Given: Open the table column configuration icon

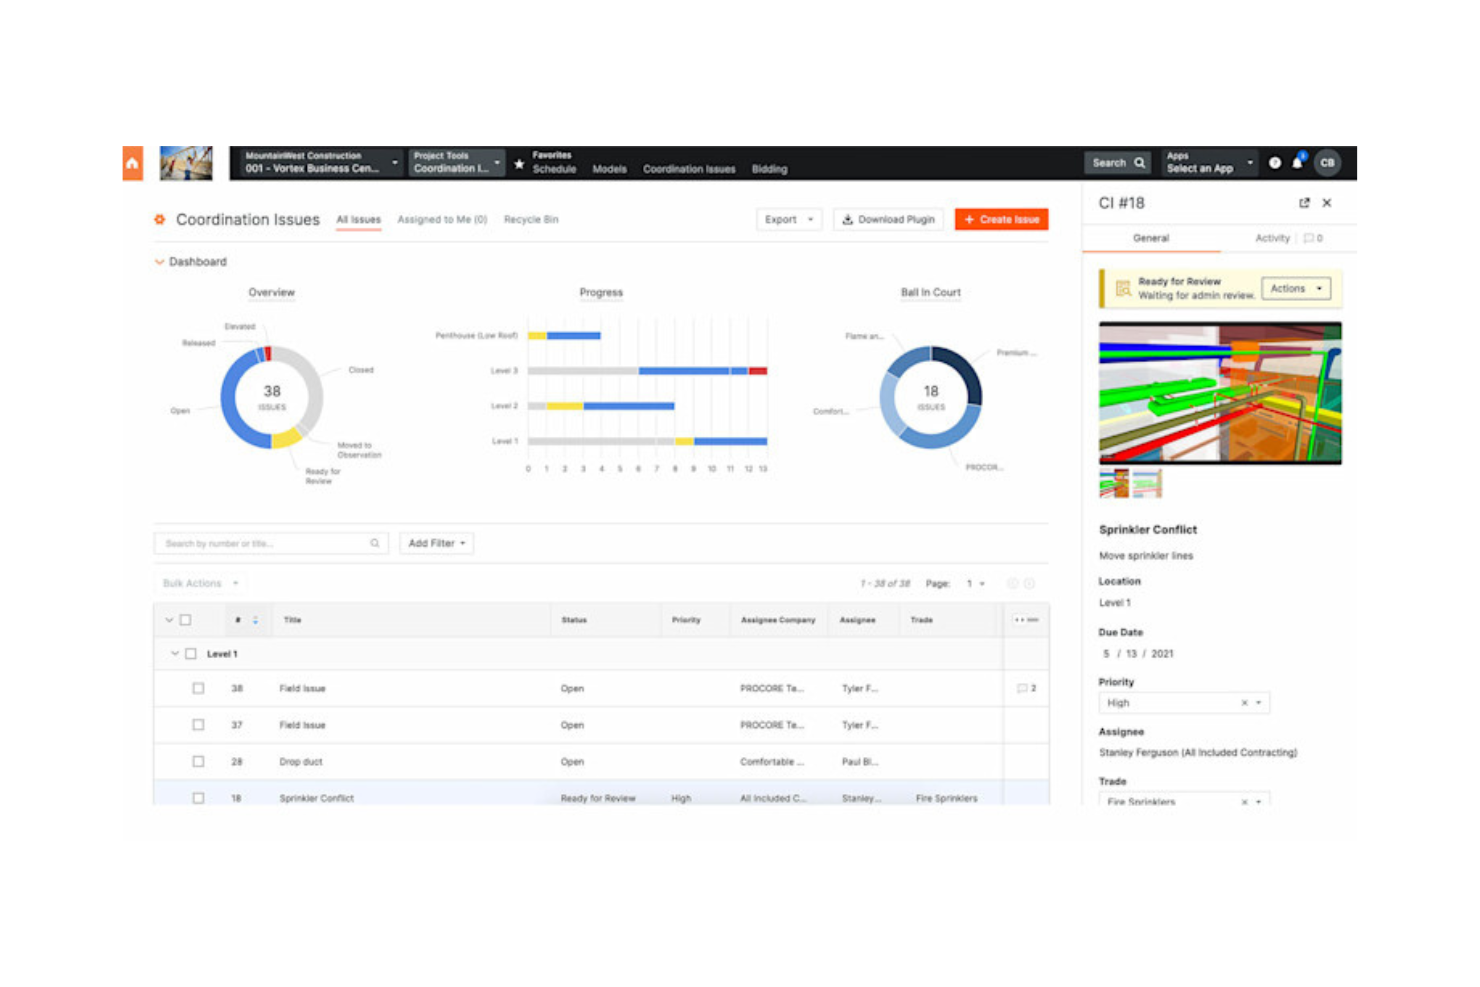Looking at the screenshot, I should point(1026,620).
